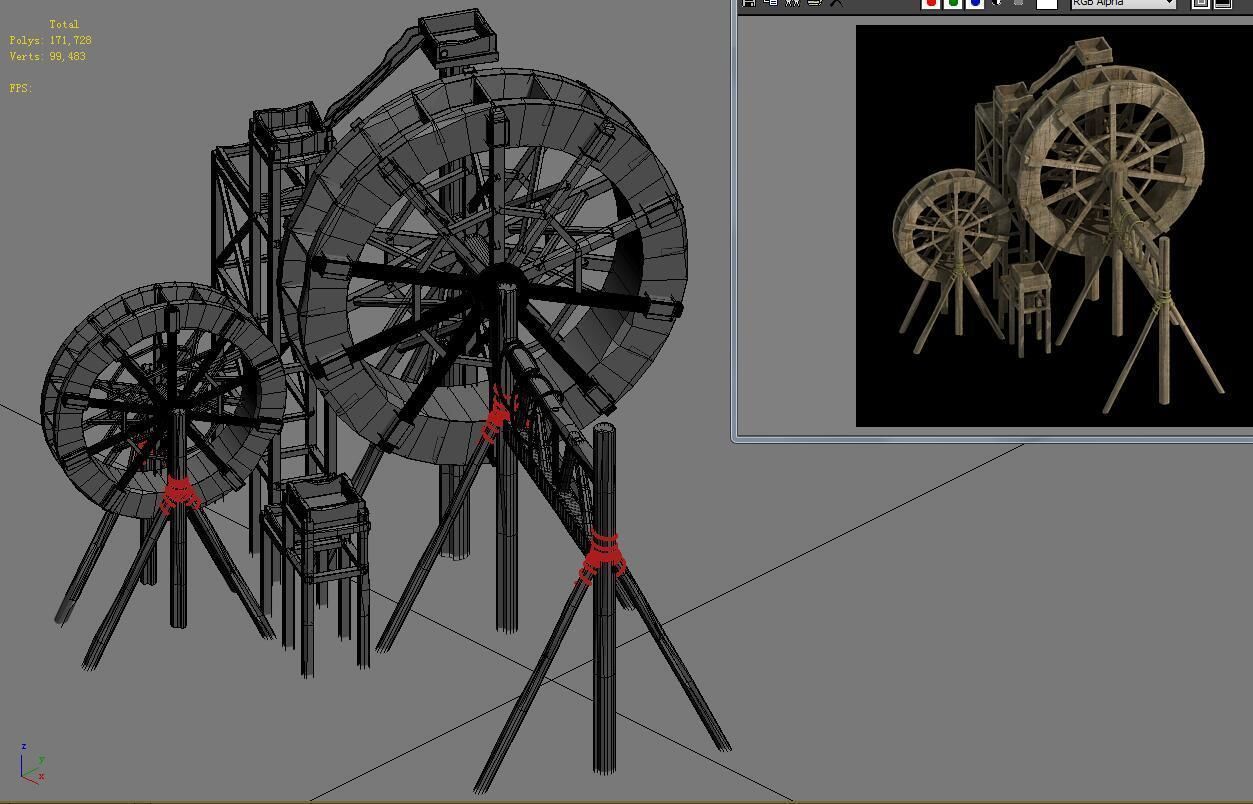
Task: Click the XYZ axis gizmo in viewport
Action: 31,763
